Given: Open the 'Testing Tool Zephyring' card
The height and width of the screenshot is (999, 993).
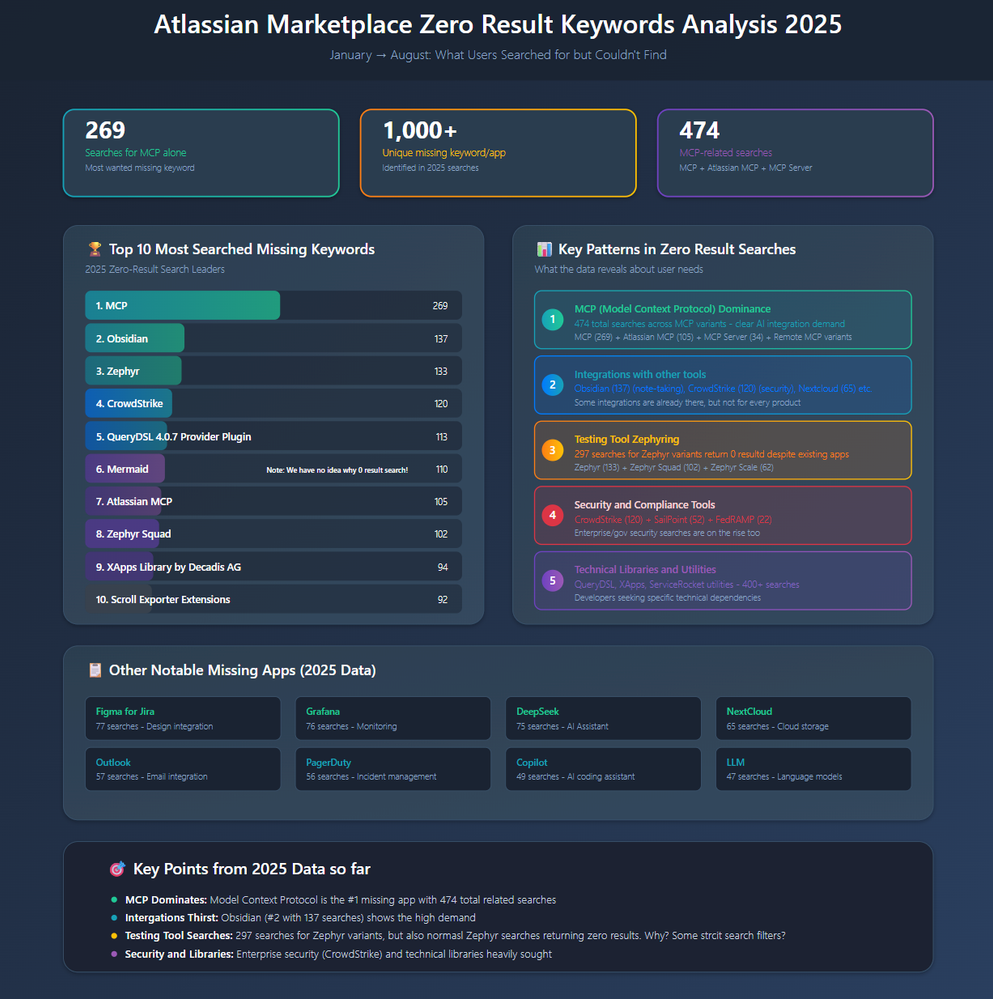Looking at the screenshot, I should point(723,450).
